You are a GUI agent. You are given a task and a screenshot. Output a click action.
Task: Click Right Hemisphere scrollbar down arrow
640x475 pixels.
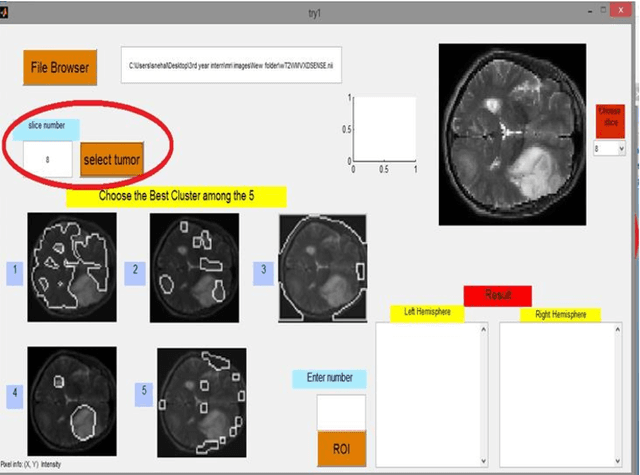(x=618, y=461)
